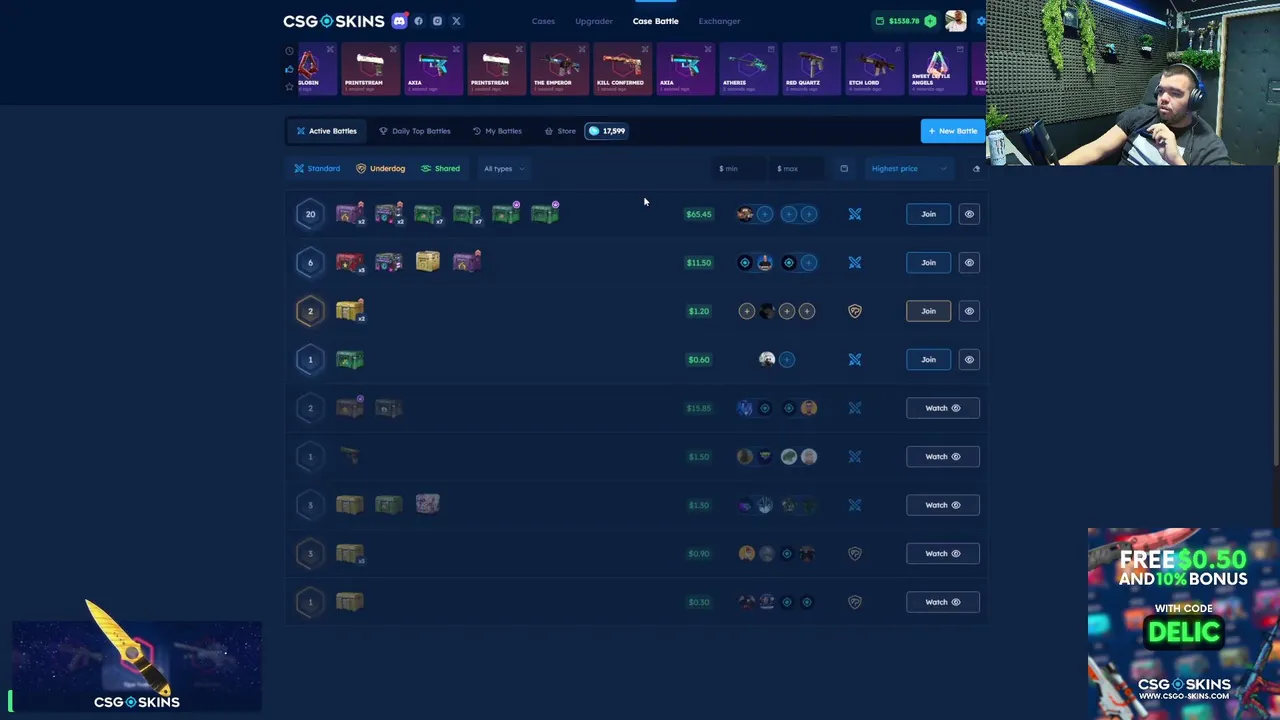Go to Case Battle in top navigation
This screenshot has width=1280, height=720.
click(655, 21)
